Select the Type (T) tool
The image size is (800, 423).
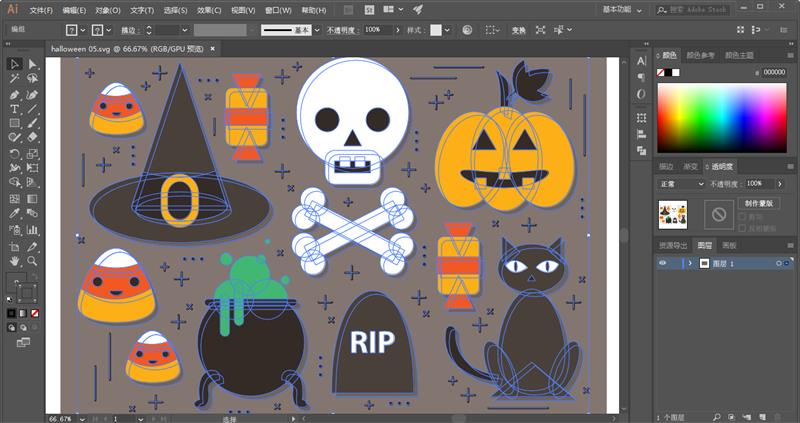[x=14, y=108]
